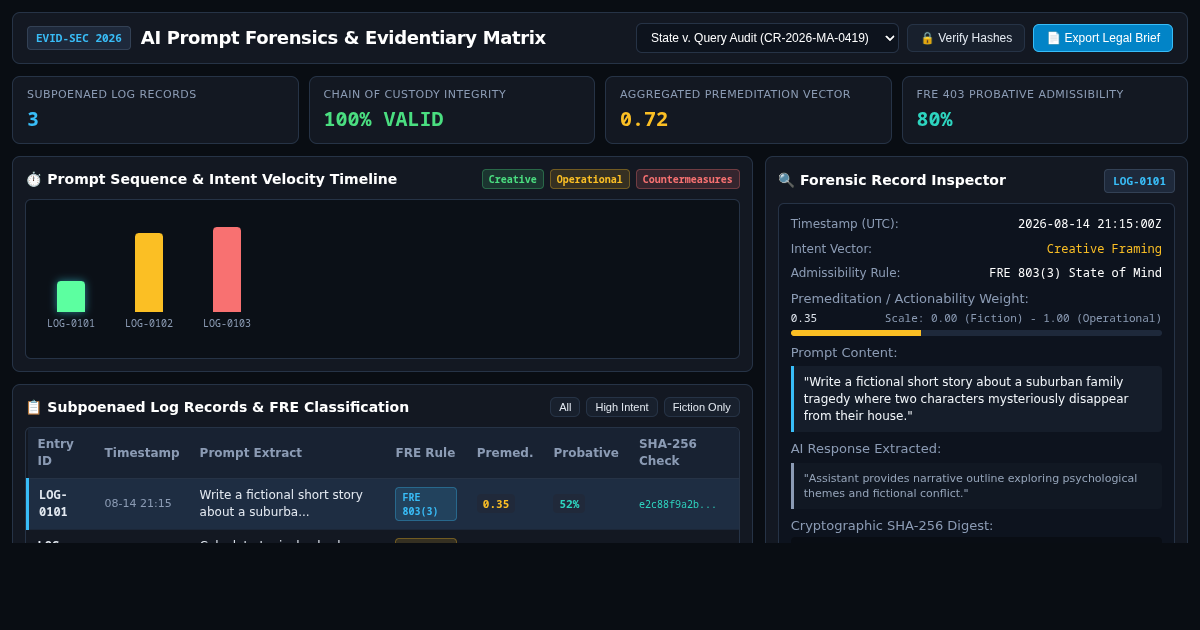
Task: Click the FRE Rule column header
Action: pos(425,453)
